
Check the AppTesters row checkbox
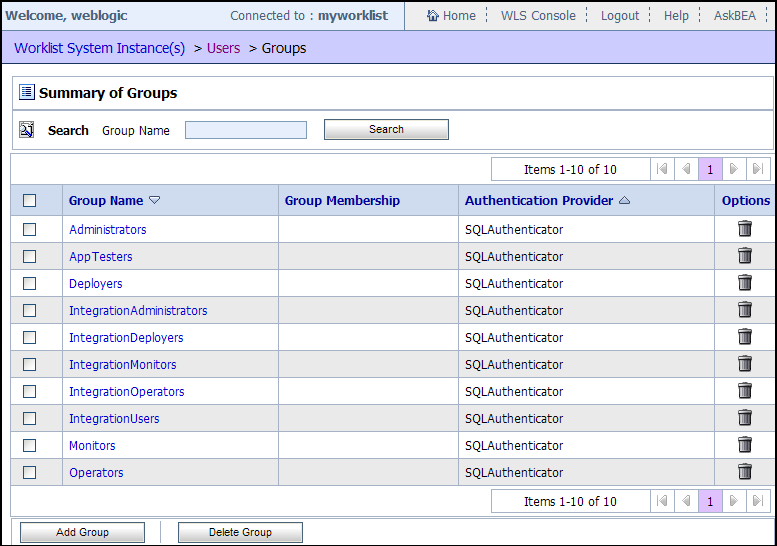(30, 257)
